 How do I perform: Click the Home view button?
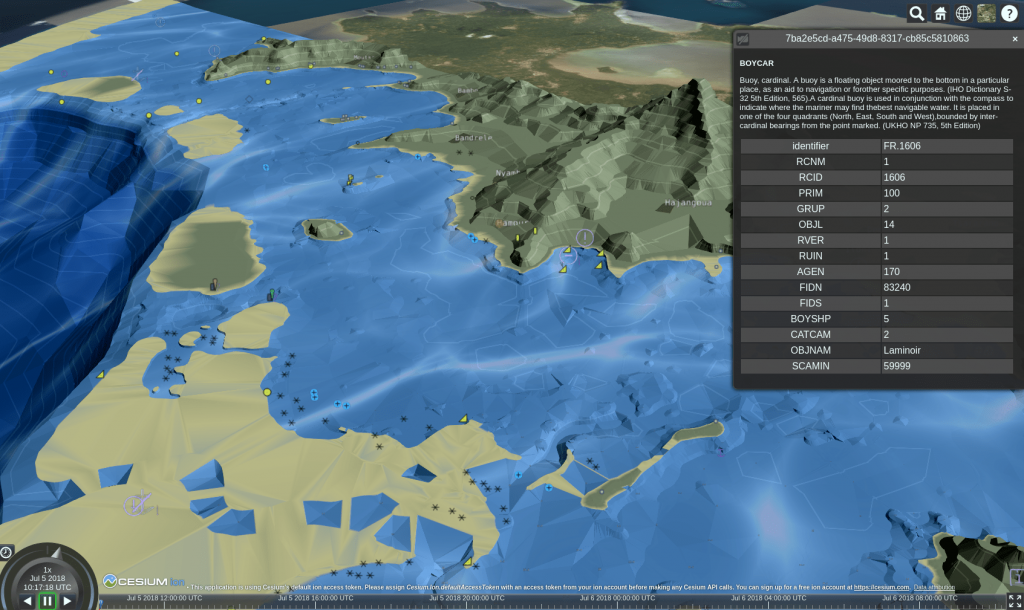(x=940, y=13)
